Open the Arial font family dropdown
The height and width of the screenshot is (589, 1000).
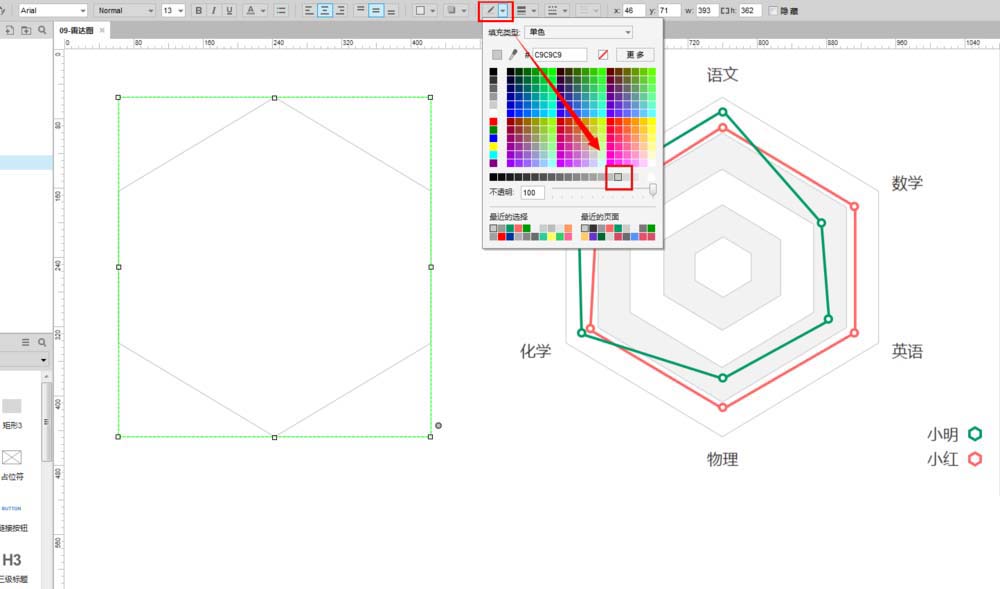pos(52,10)
